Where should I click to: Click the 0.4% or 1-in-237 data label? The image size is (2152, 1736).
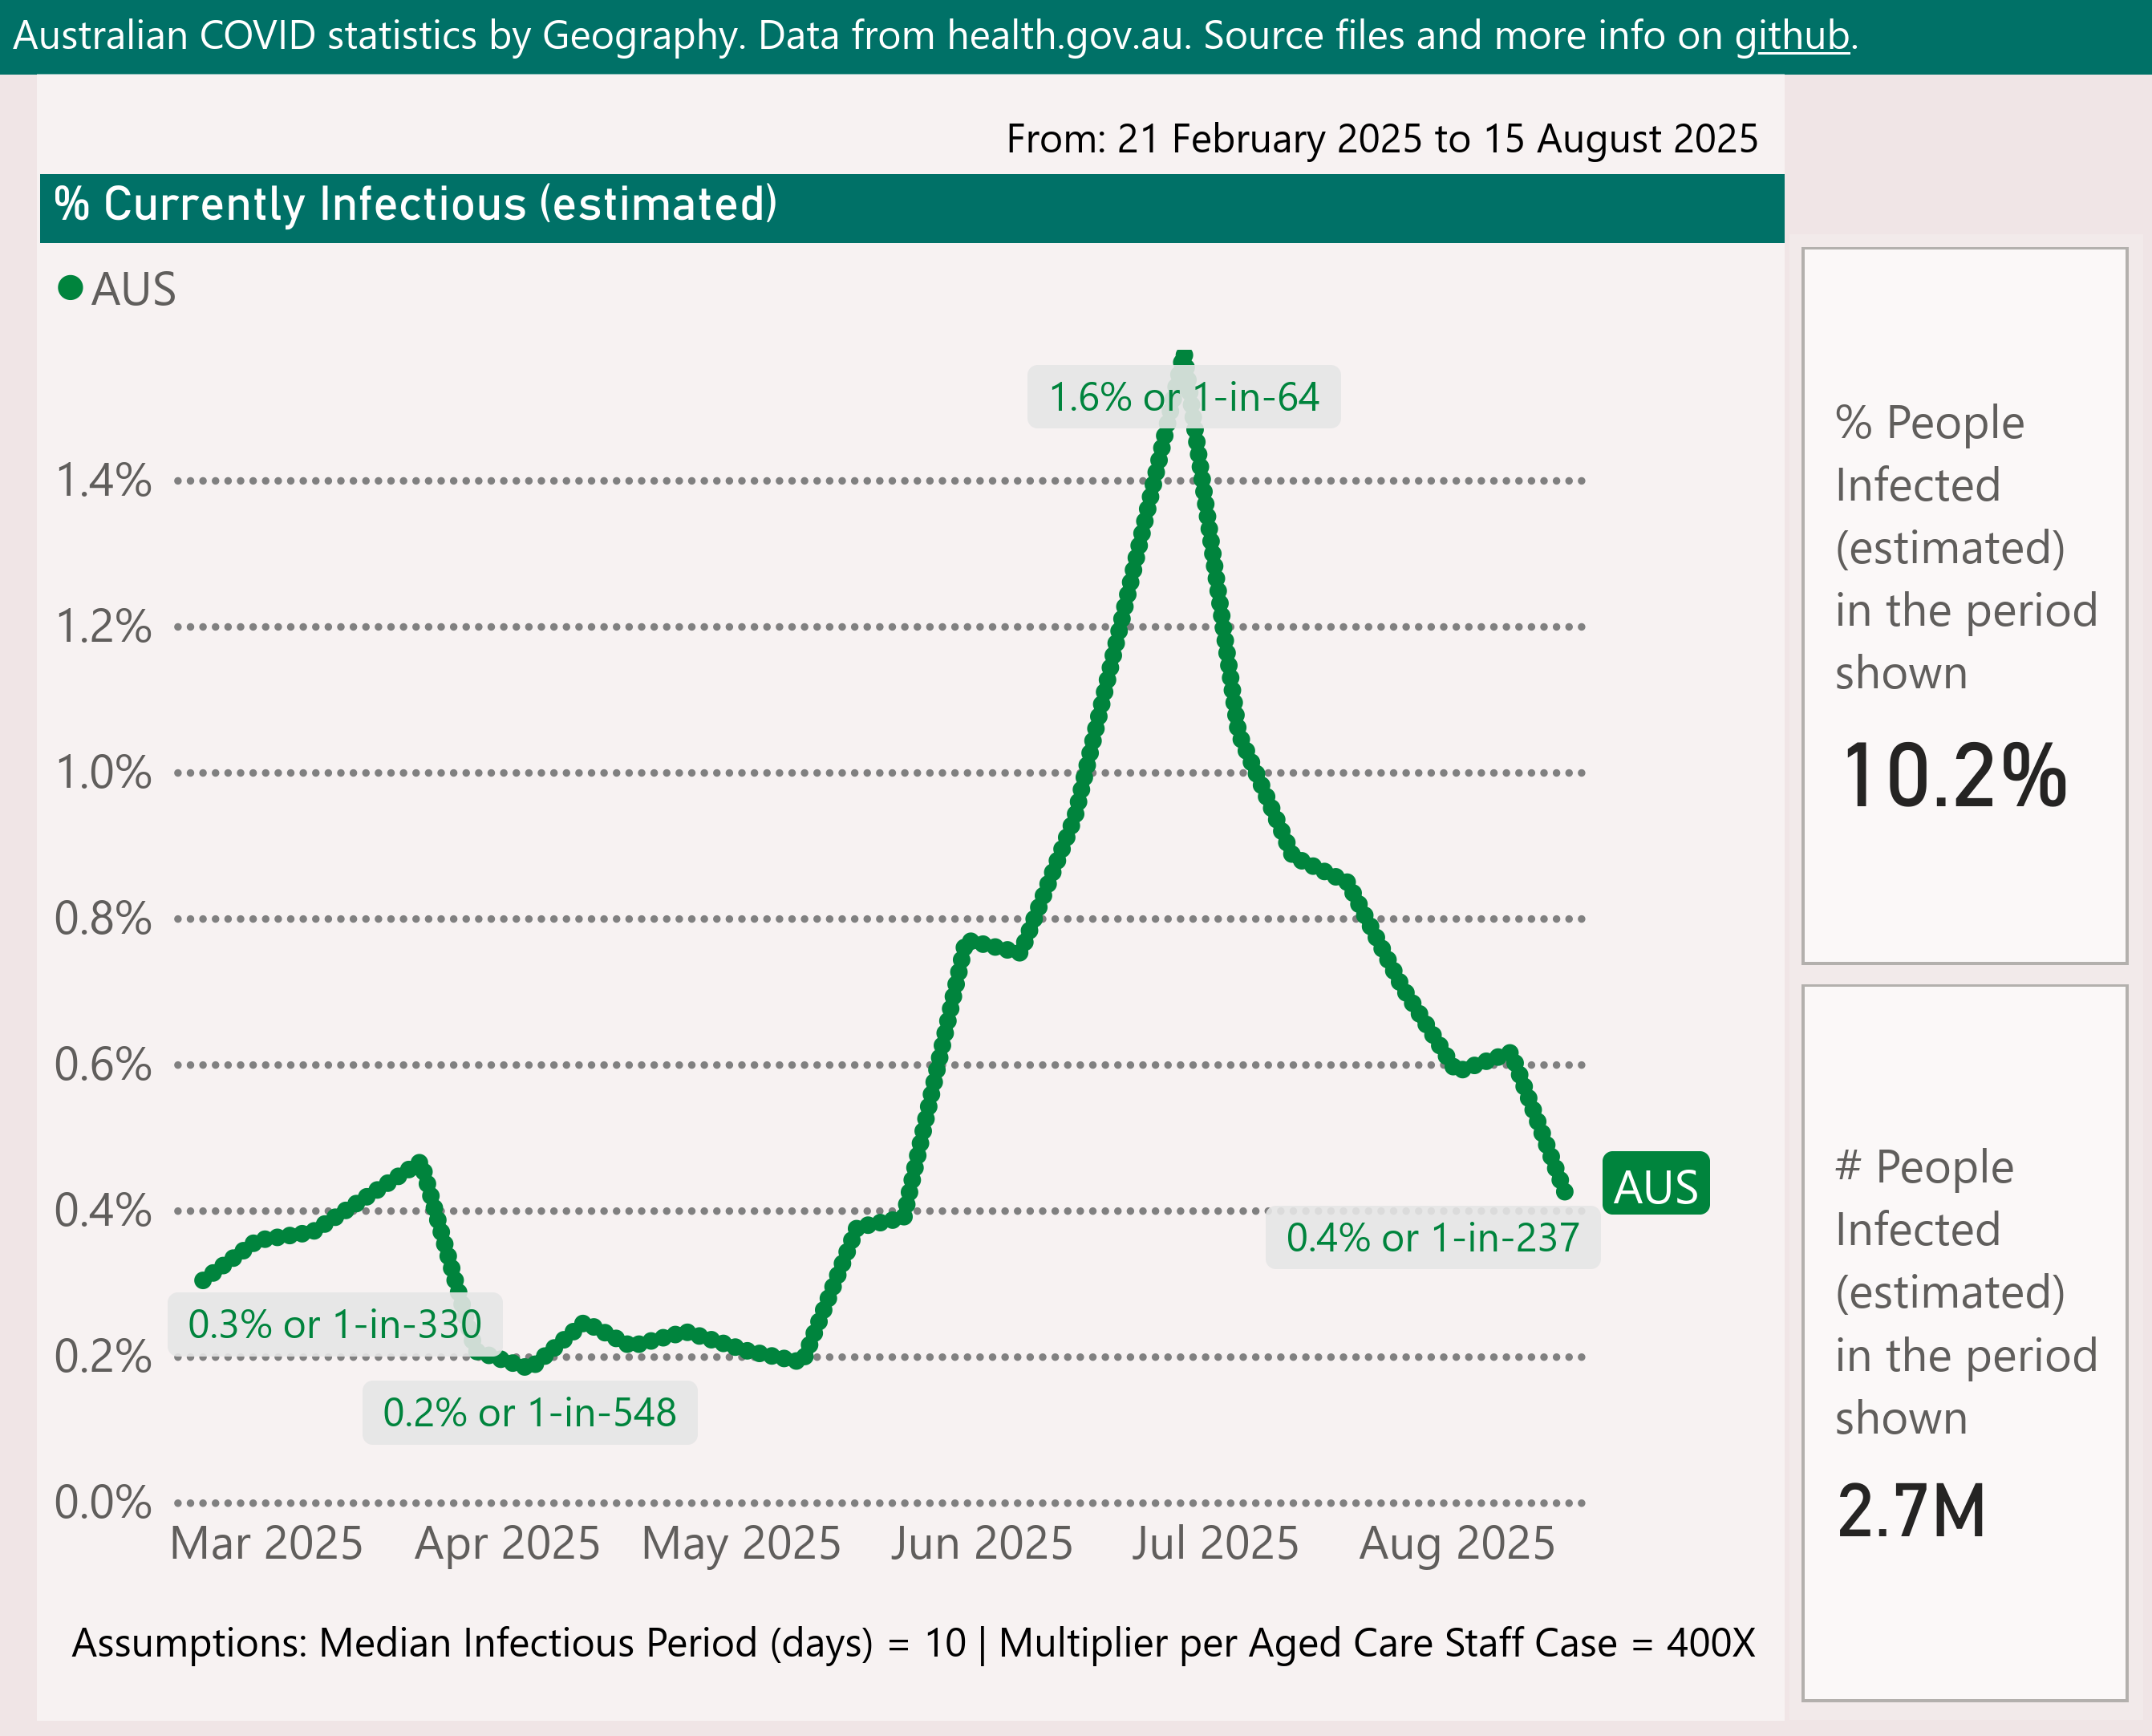1431,1238
